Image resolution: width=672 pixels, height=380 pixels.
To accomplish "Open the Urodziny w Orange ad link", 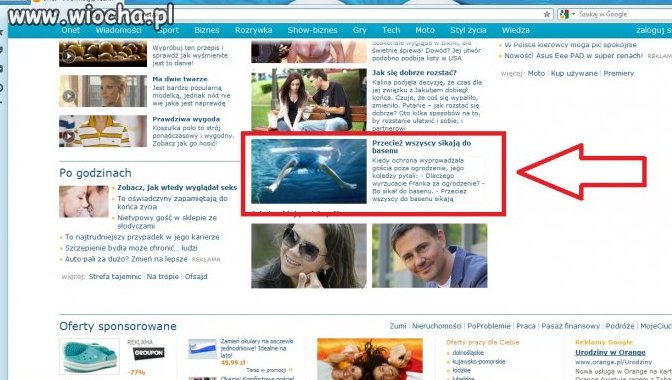I will (610, 353).
